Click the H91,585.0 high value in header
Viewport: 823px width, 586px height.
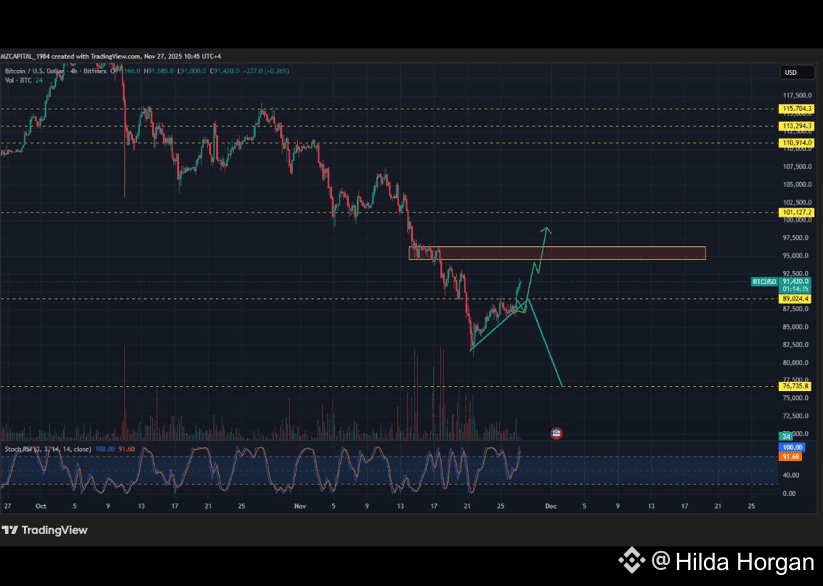159,71
